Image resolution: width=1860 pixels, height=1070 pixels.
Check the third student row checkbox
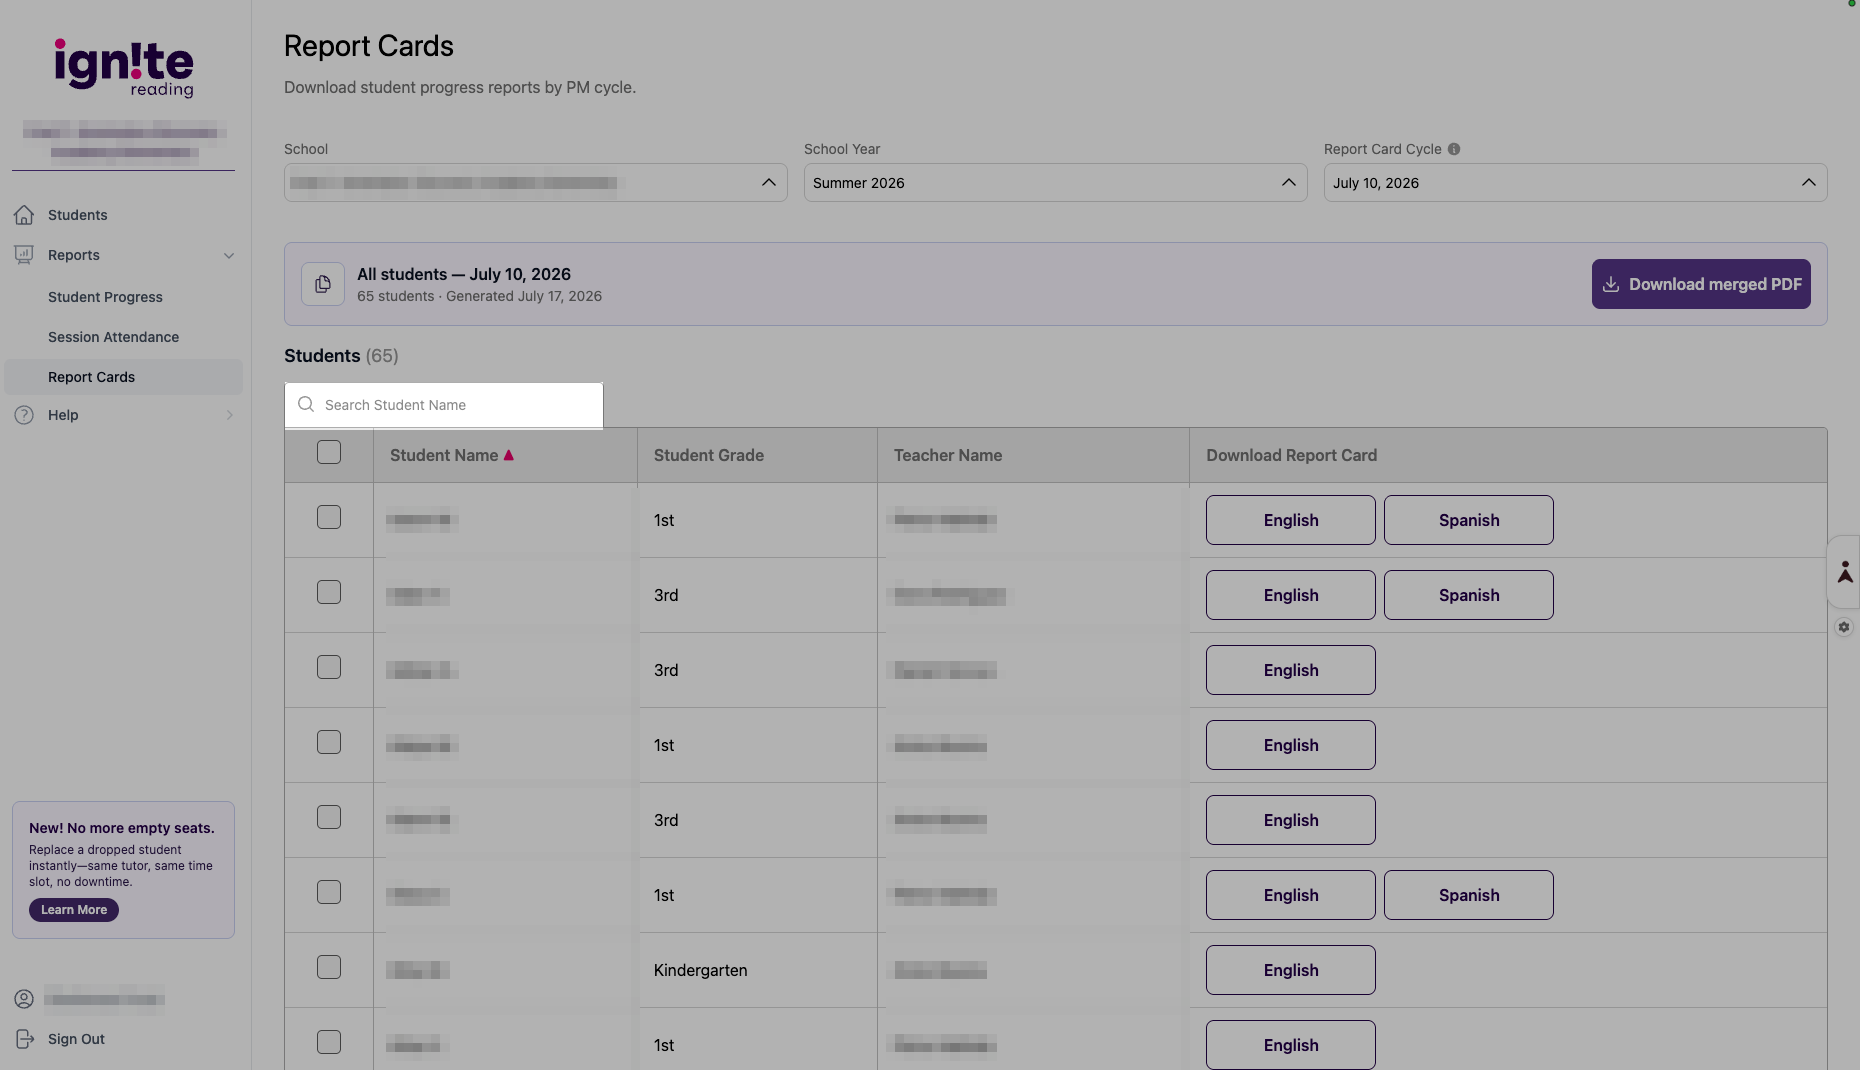(329, 667)
